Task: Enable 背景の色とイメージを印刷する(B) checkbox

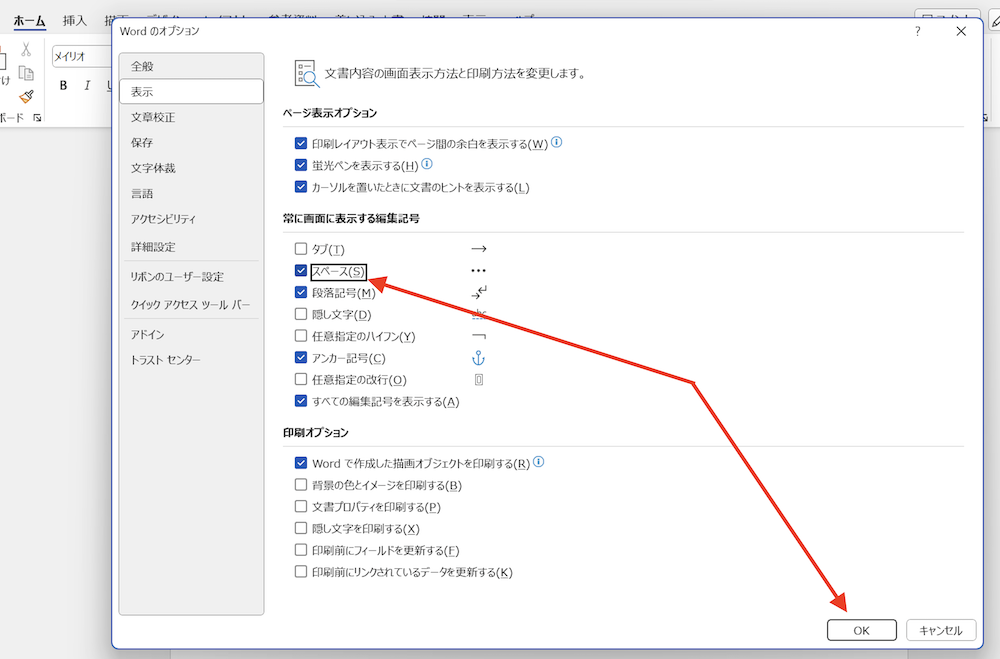Action: click(301, 485)
